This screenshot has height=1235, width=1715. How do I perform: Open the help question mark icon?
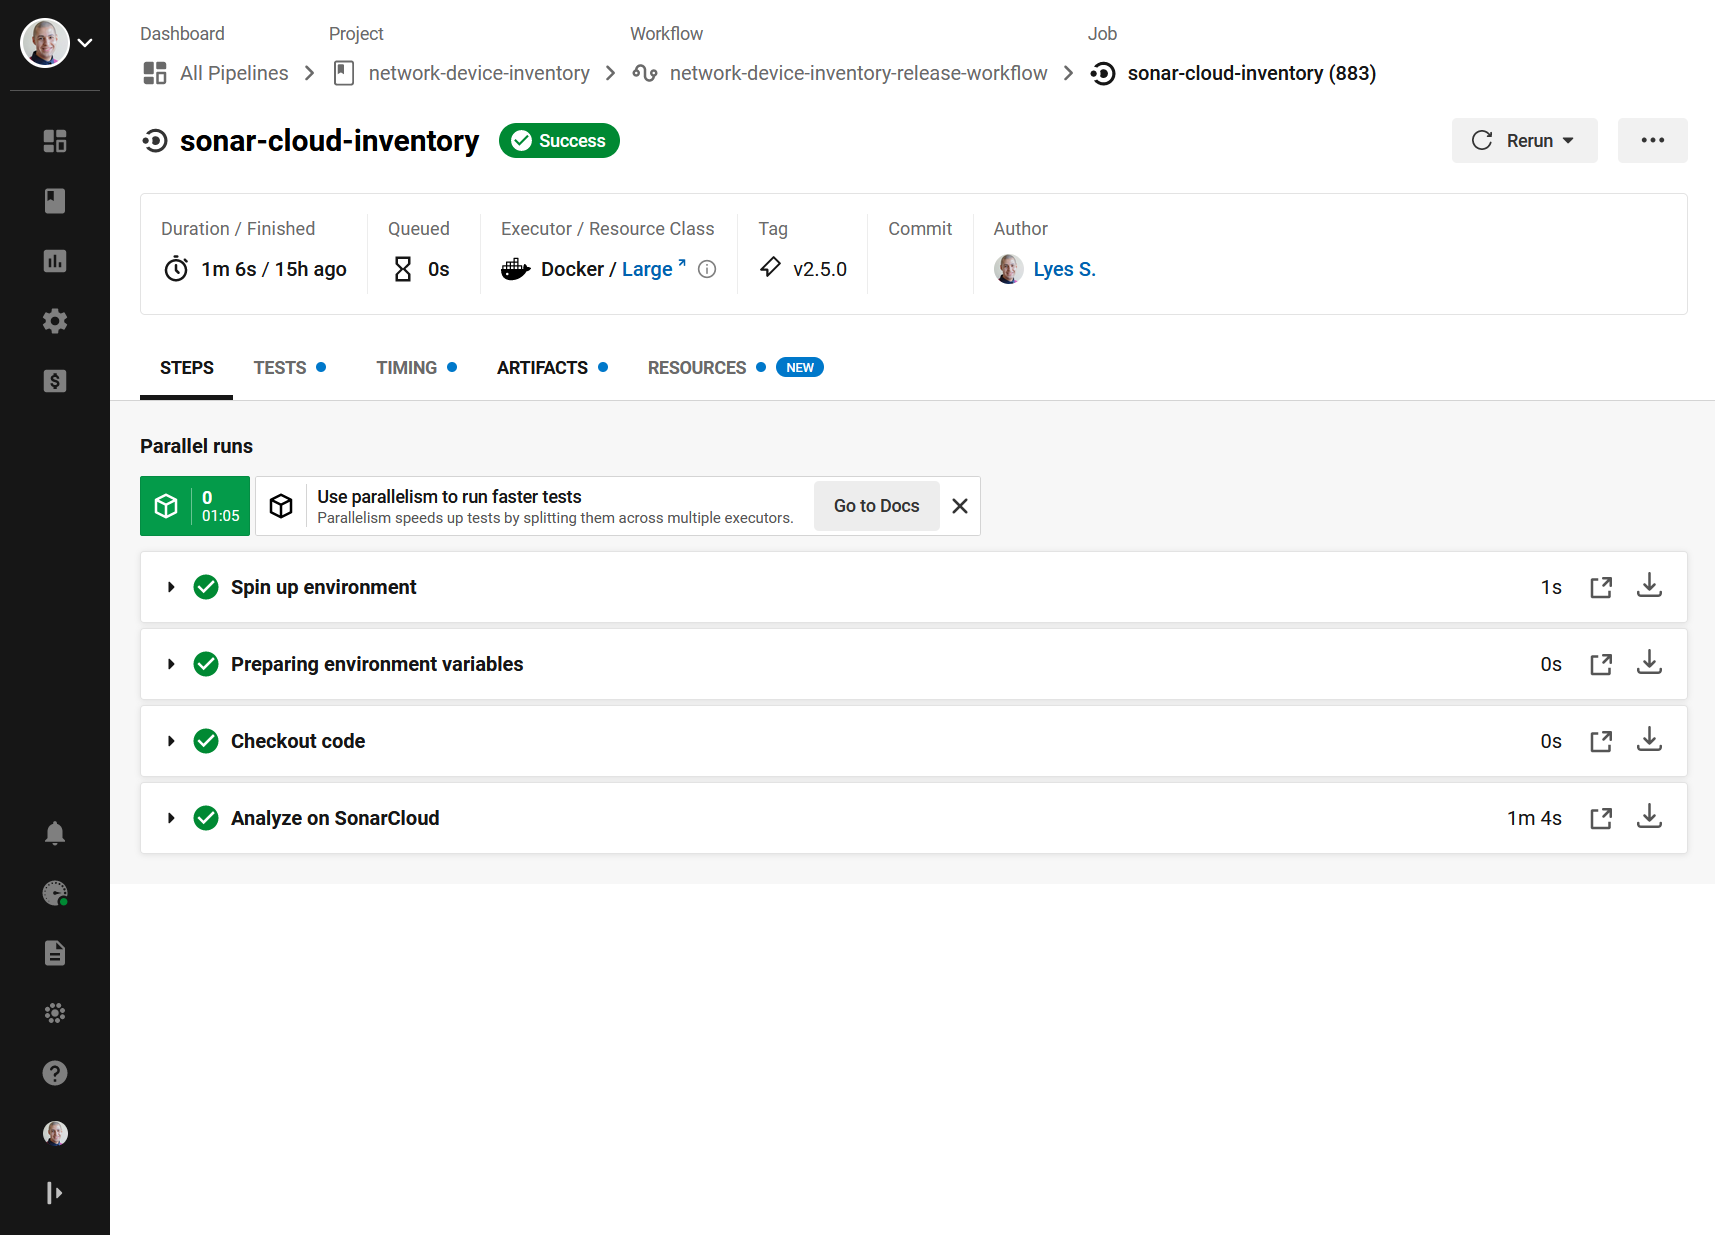coord(55,1073)
